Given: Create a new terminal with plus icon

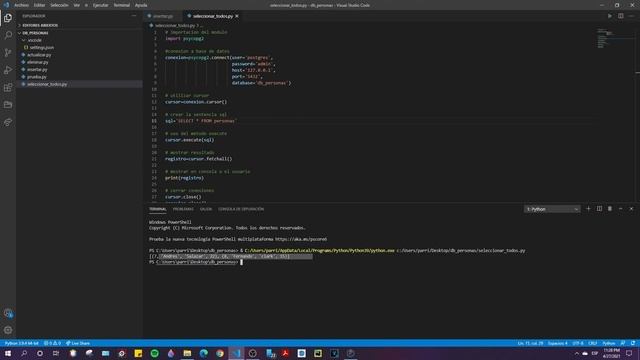Looking at the screenshot, I should pyautogui.click(x=588, y=209).
